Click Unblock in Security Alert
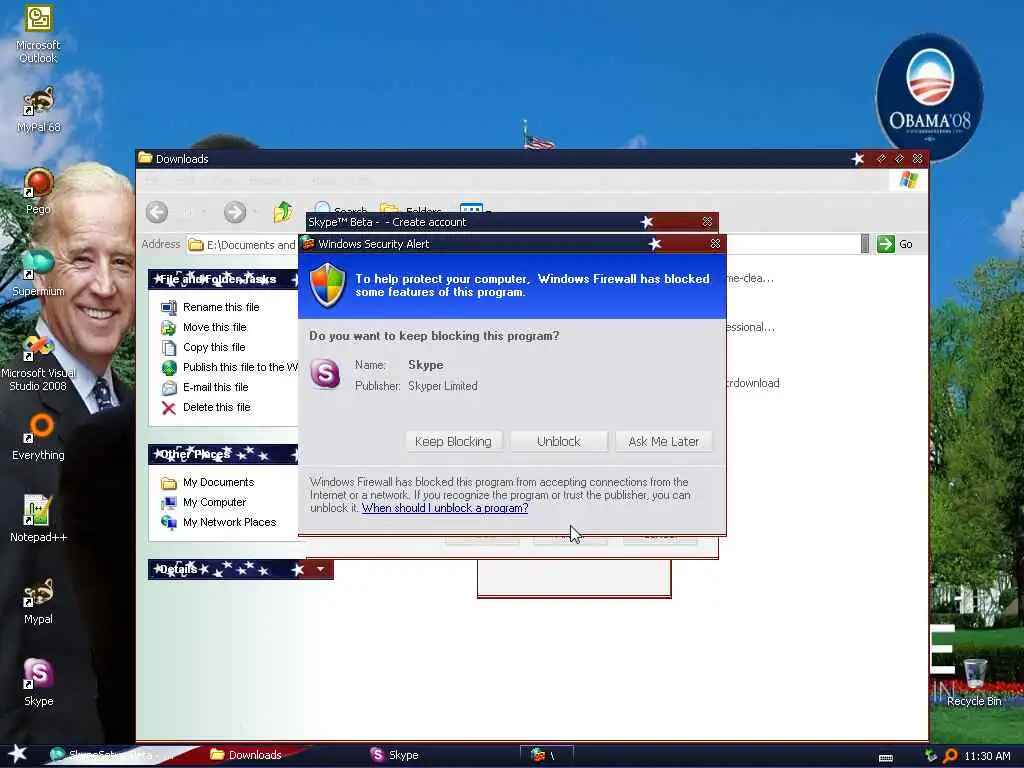The width and height of the screenshot is (1024, 768). (558, 441)
